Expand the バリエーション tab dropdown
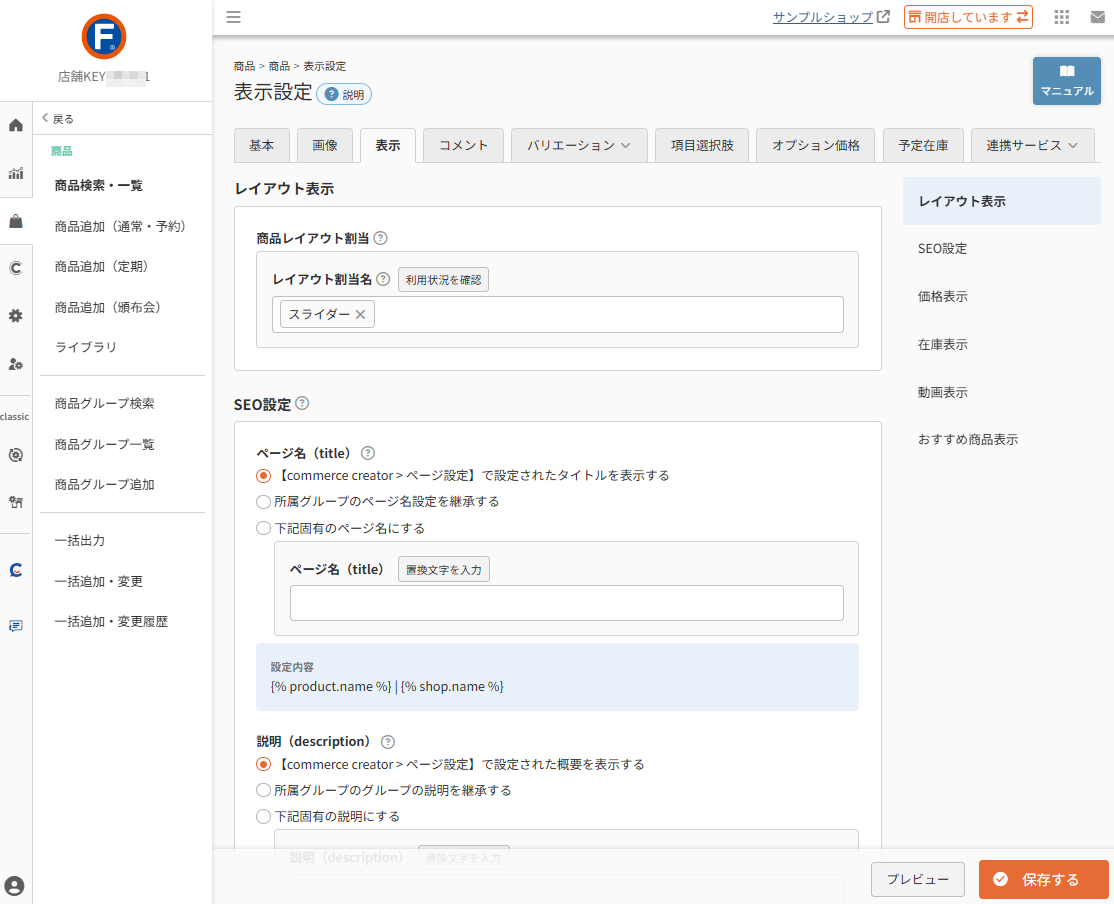 (x=579, y=146)
